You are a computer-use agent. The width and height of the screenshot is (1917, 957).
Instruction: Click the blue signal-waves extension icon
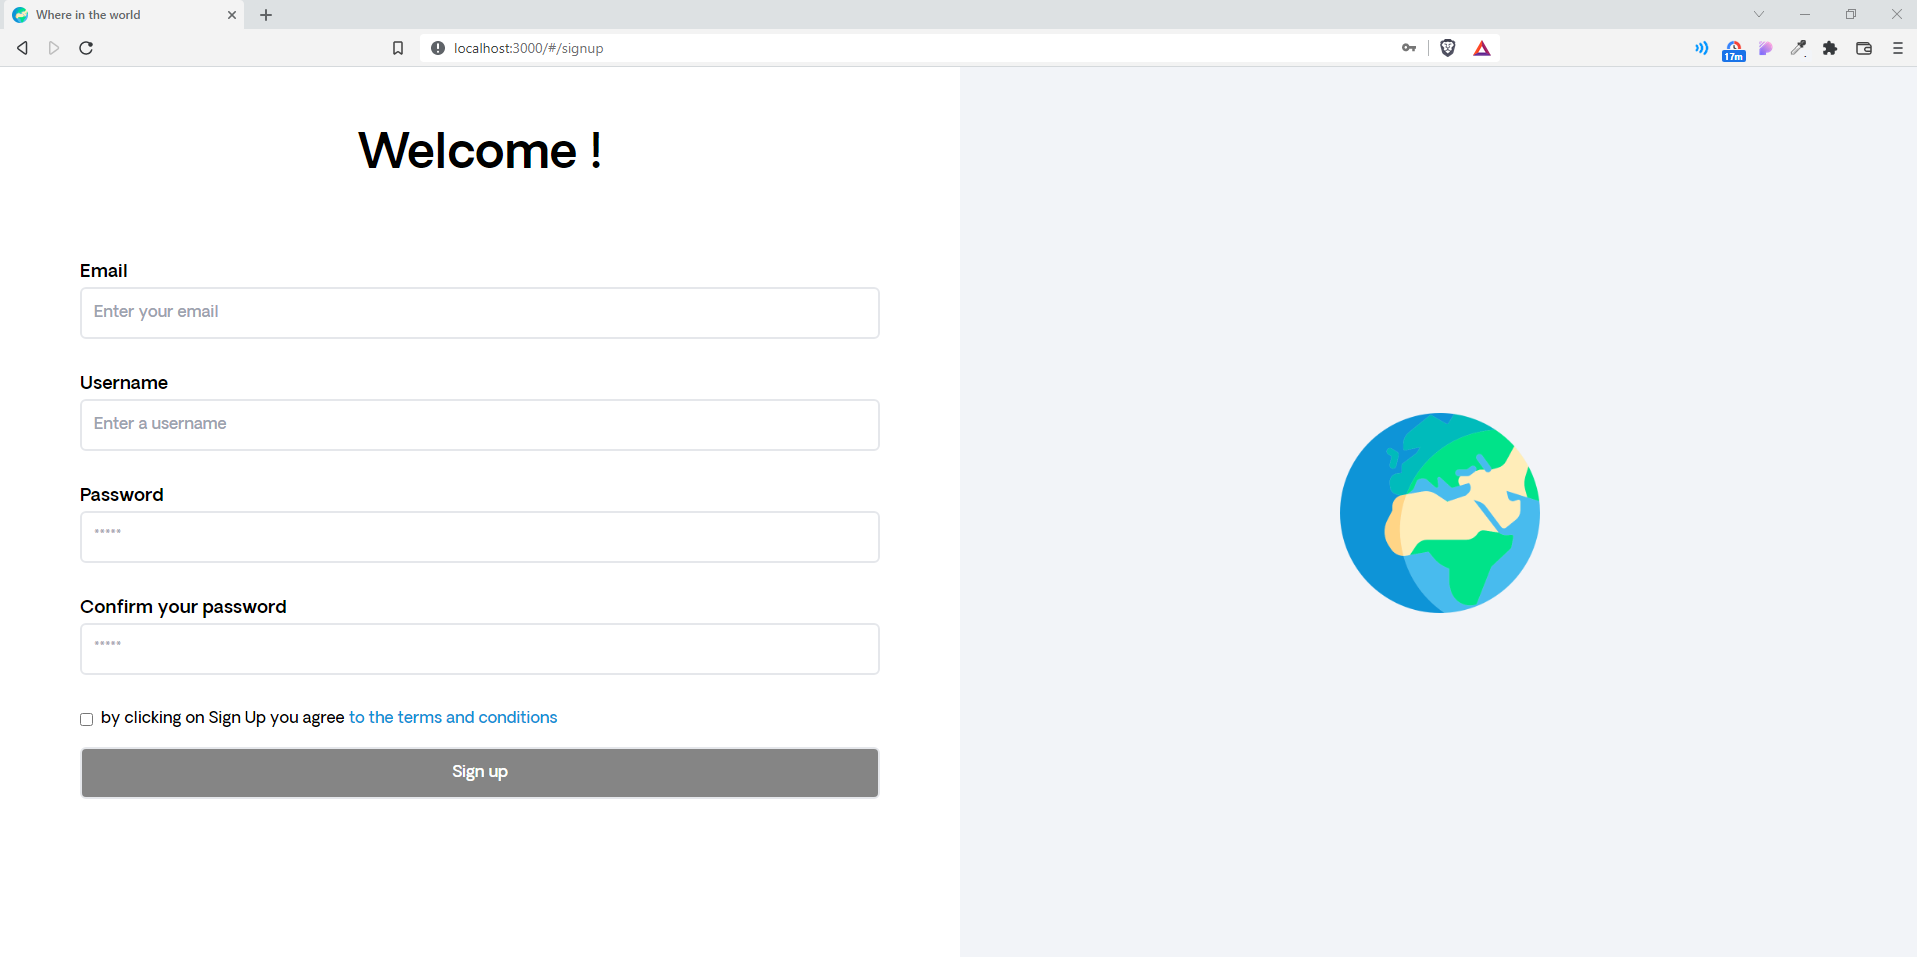tap(1700, 47)
